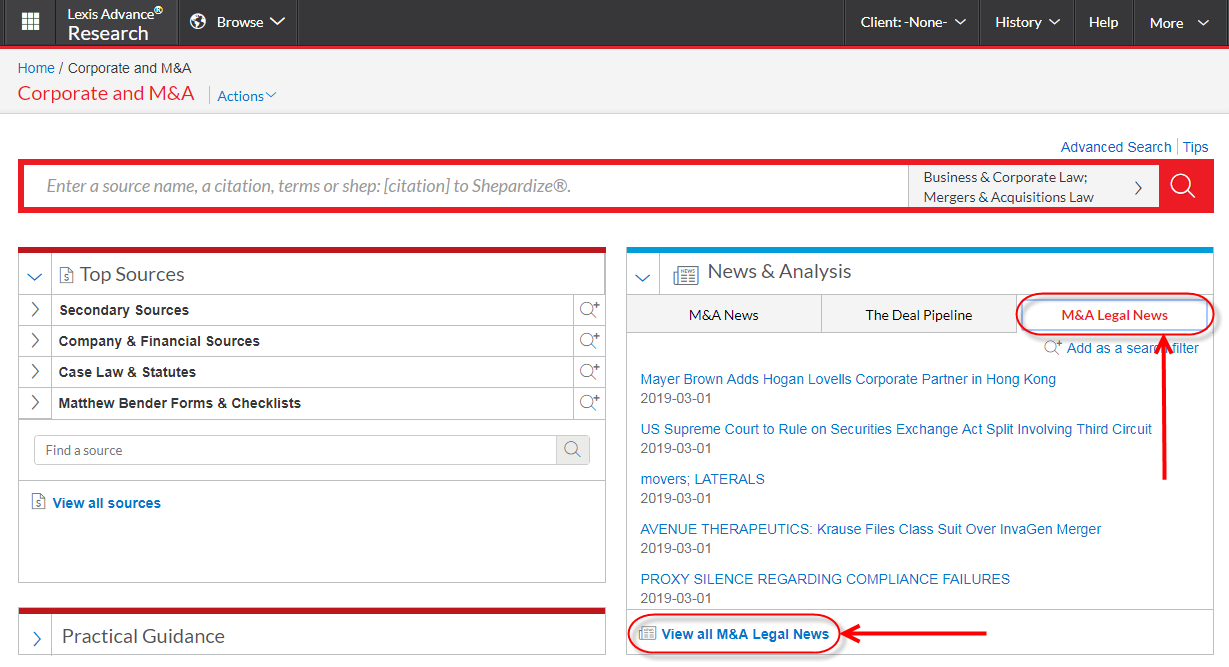
Task: Expand Matthew Bender Forms & Checklists row
Action: pyautogui.click(x=35, y=403)
